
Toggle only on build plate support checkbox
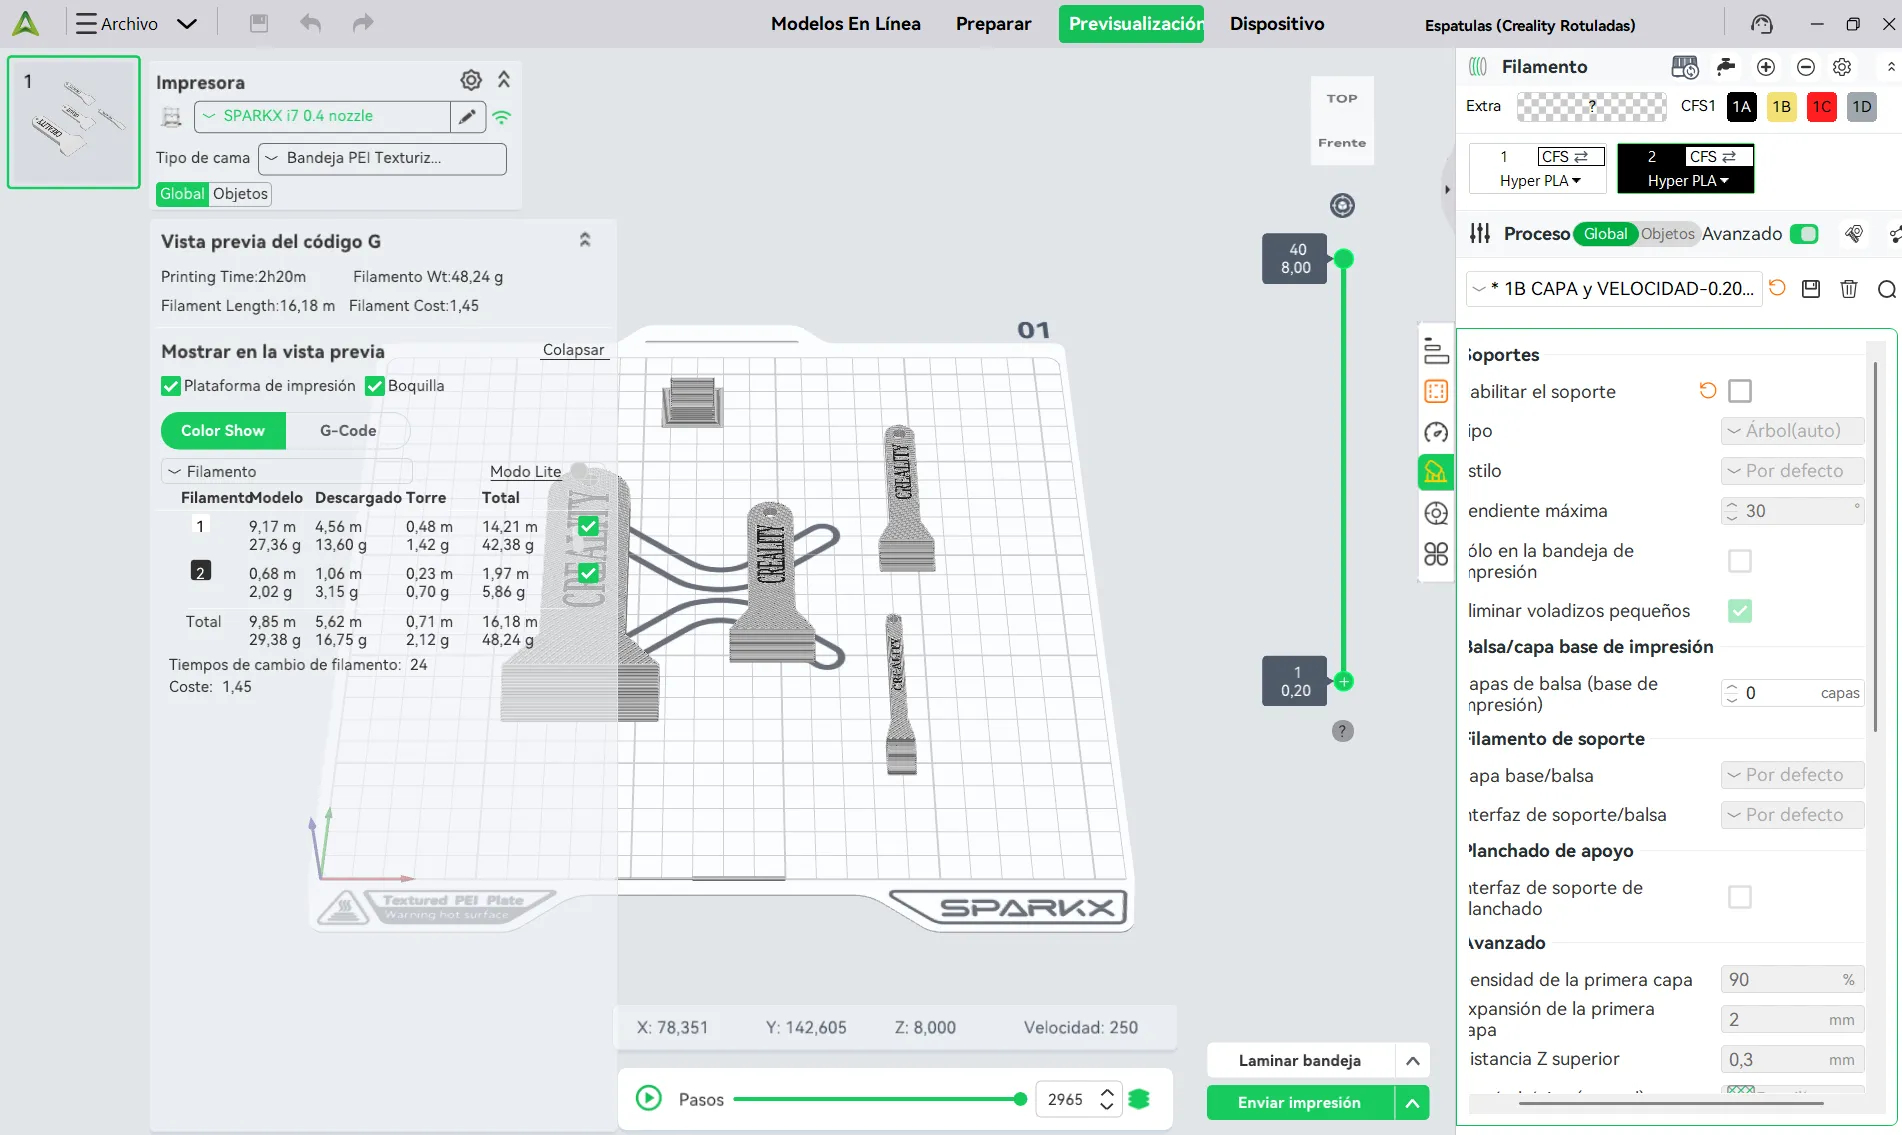pyautogui.click(x=1740, y=561)
